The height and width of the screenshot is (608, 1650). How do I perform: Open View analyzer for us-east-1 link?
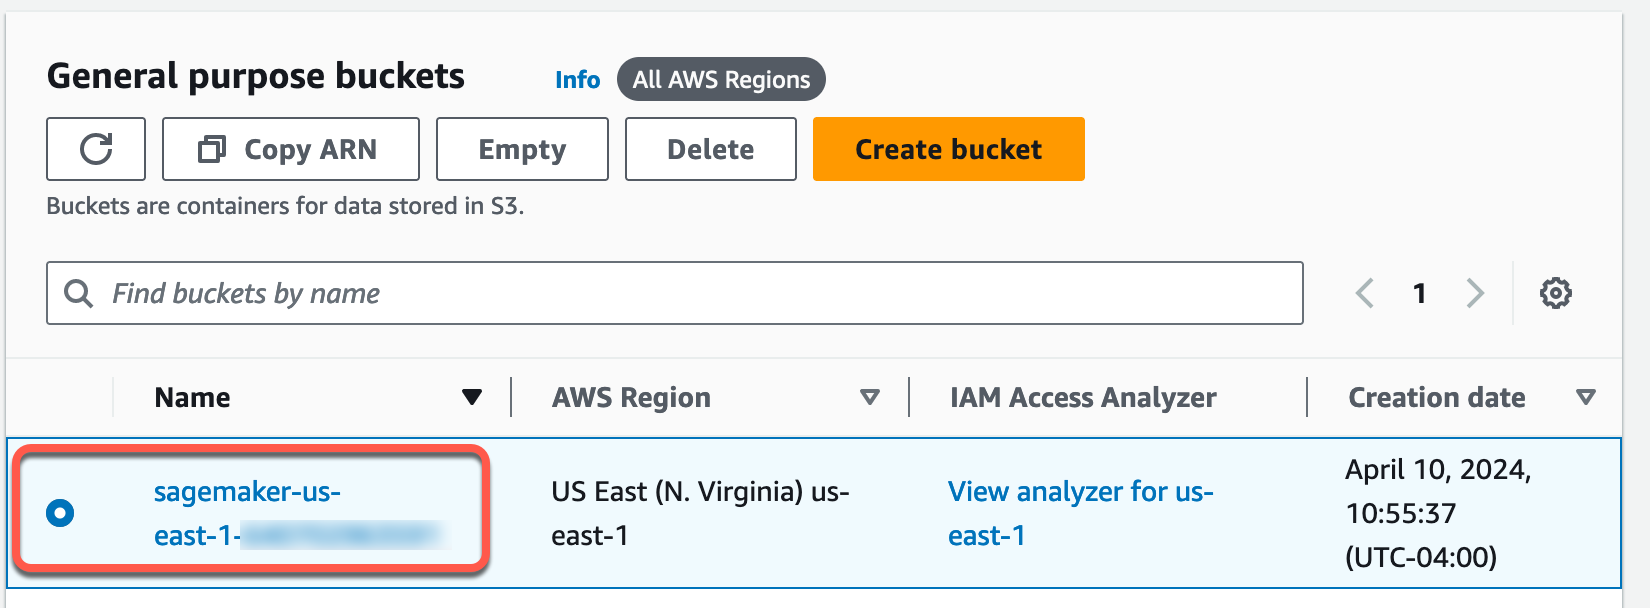pos(1080,492)
